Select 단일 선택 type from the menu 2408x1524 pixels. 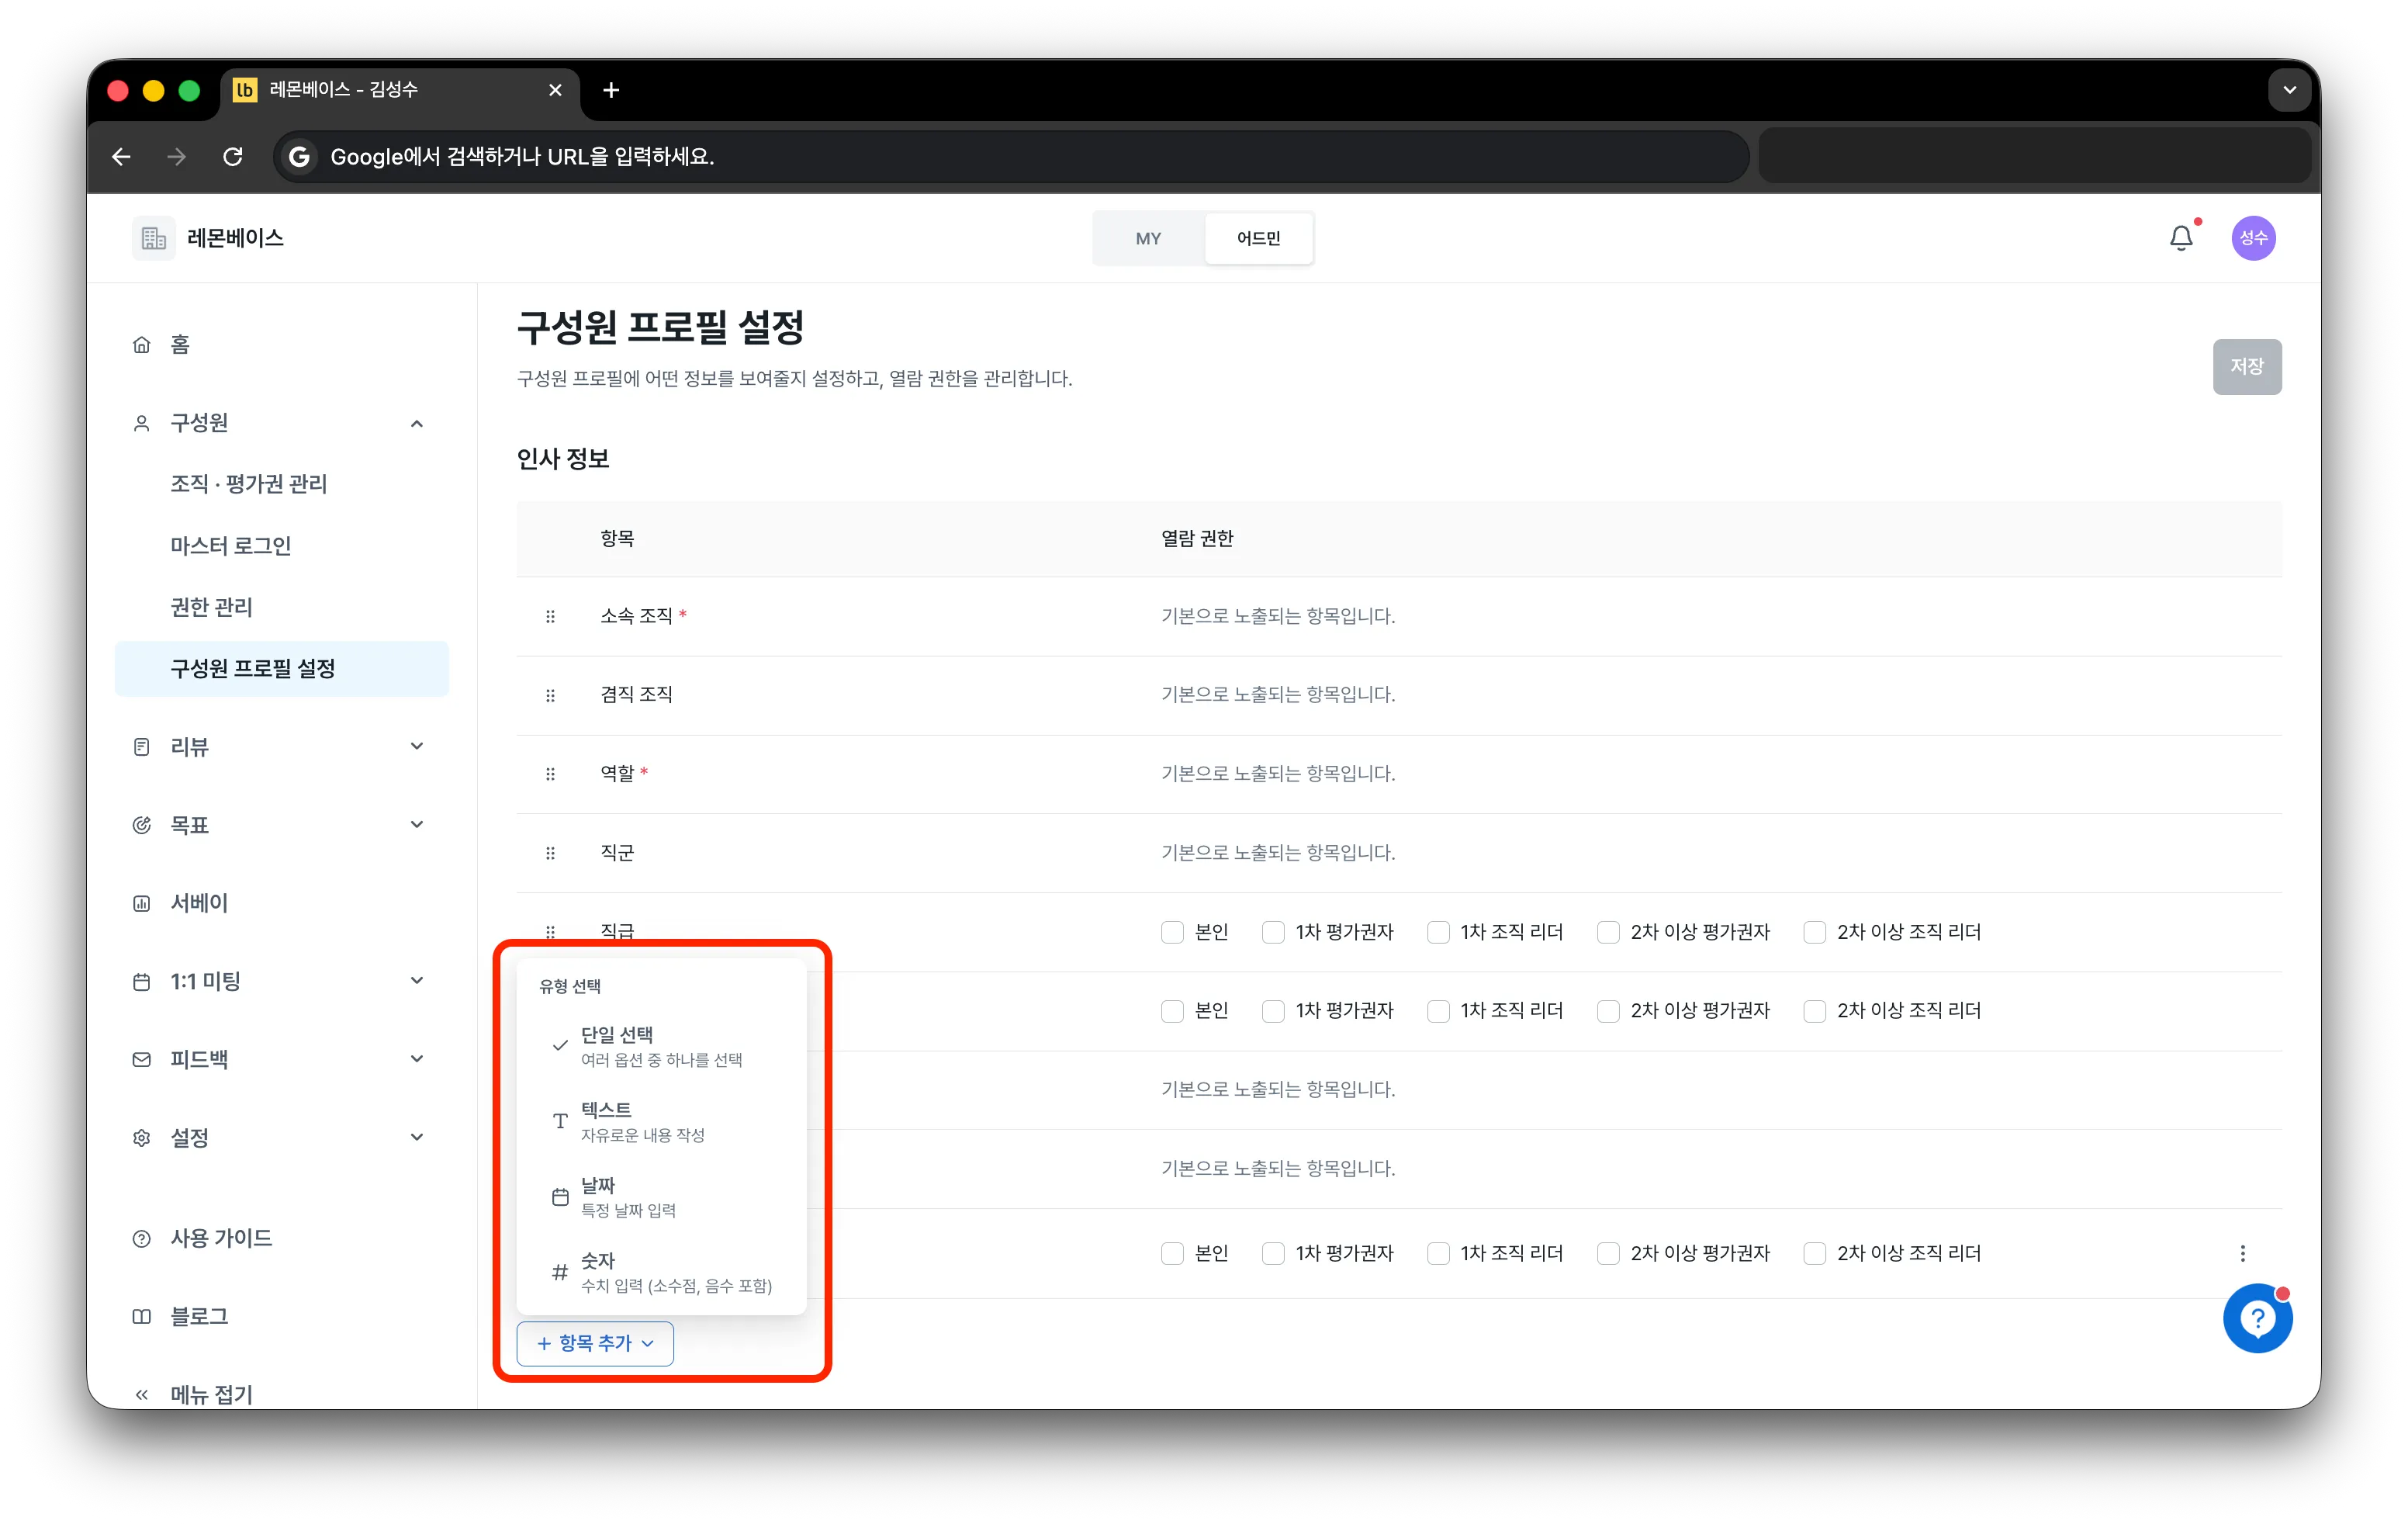coord(661,1046)
